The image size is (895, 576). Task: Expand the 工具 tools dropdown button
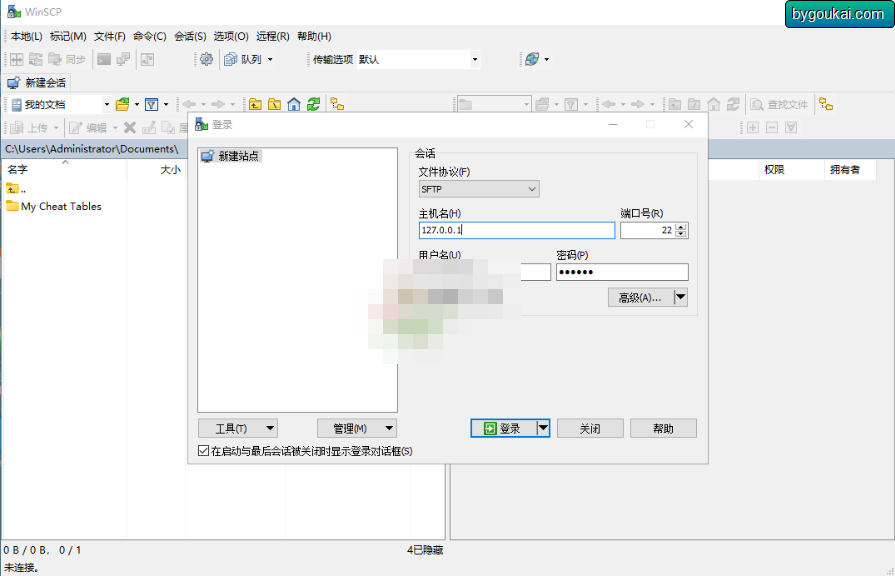237,428
